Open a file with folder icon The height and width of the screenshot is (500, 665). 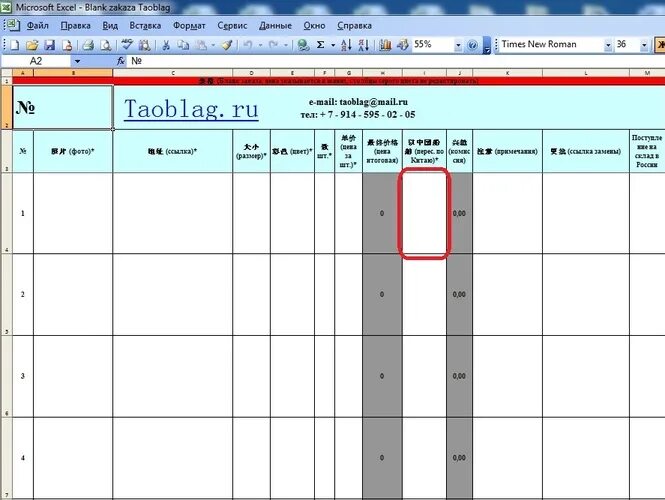[x=32, y=45]
